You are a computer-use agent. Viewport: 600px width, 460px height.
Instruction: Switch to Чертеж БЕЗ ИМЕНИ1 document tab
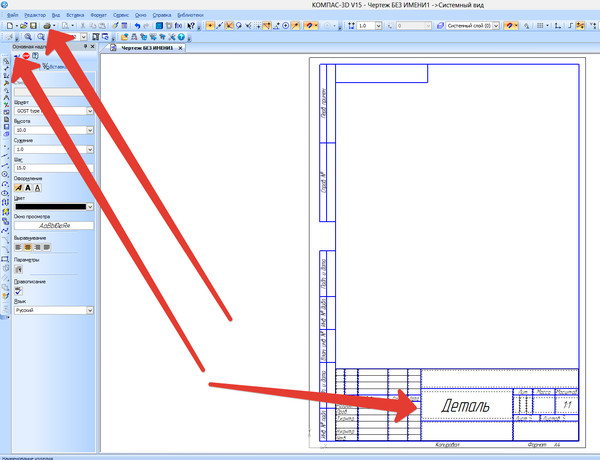click(x=147, y=48)
